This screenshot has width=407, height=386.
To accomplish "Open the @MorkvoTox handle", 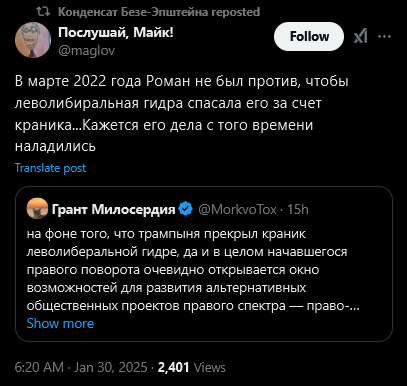I will coord(237,209).
